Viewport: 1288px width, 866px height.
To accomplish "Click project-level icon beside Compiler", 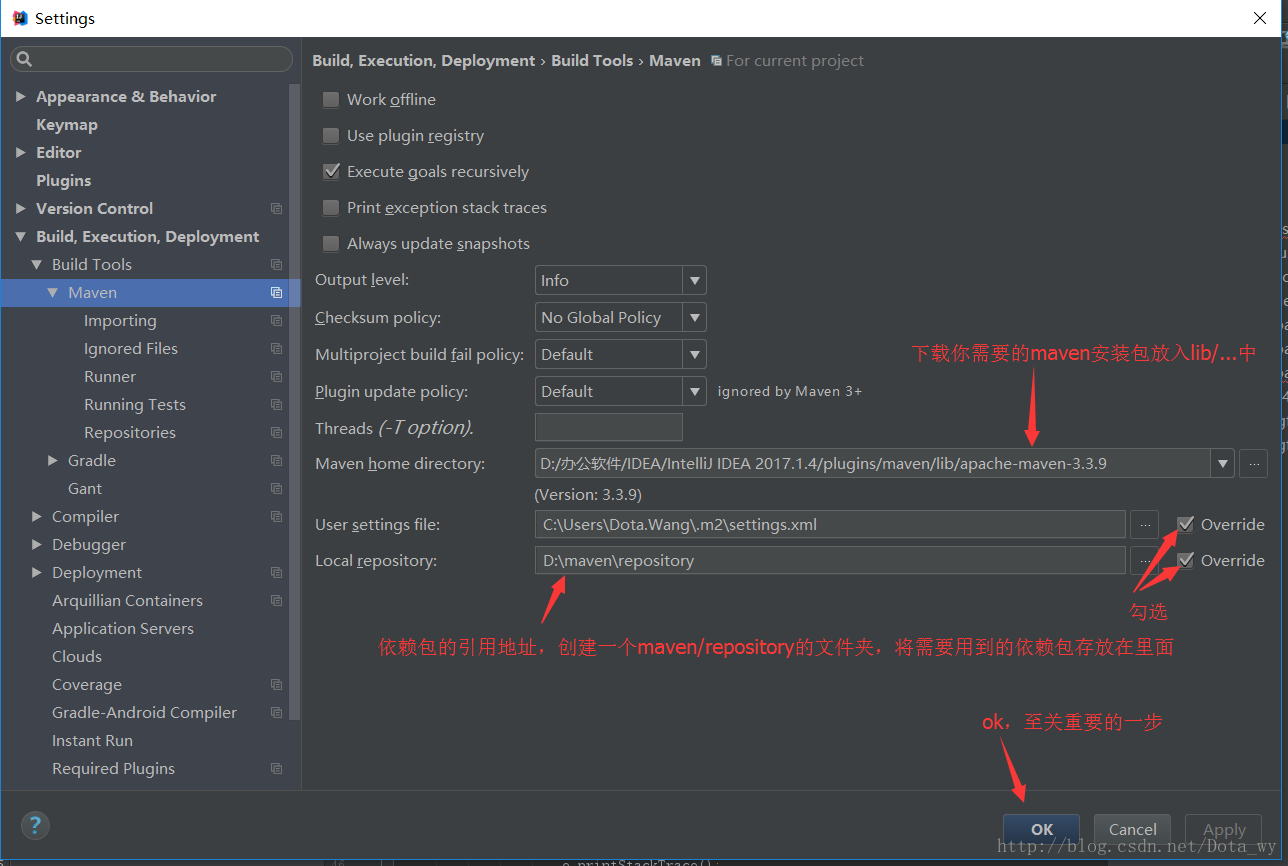I will point(277,517).
